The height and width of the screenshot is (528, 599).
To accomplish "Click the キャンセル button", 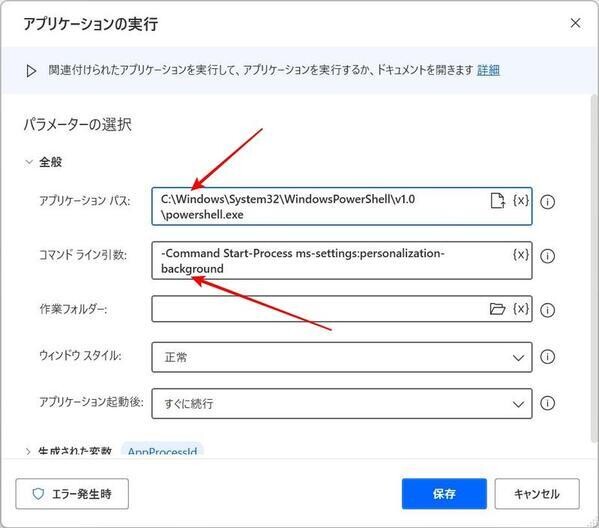I will pos(537,494).
